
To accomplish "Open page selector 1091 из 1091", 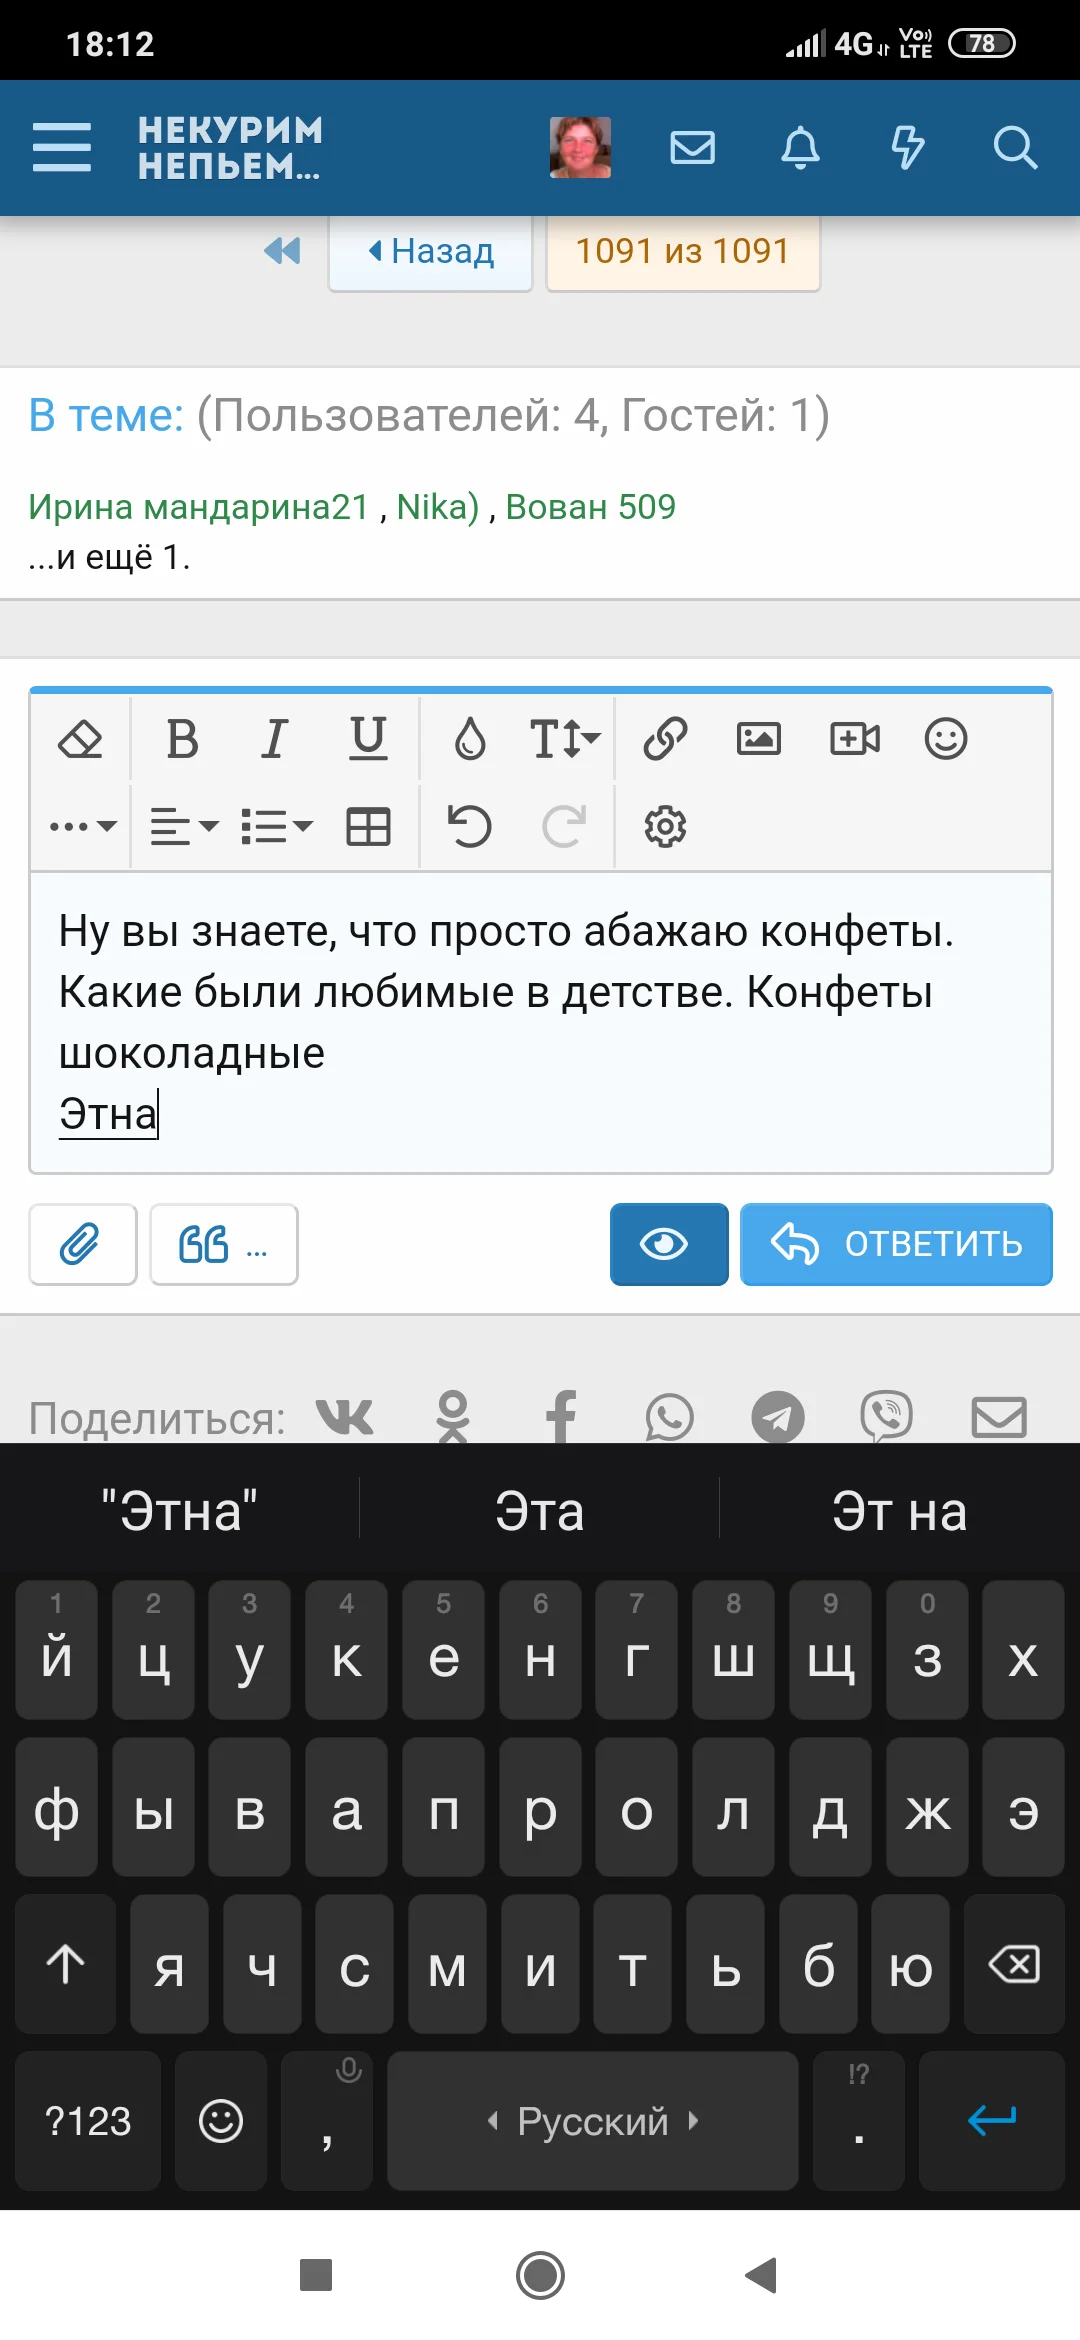I will [683, 252].
